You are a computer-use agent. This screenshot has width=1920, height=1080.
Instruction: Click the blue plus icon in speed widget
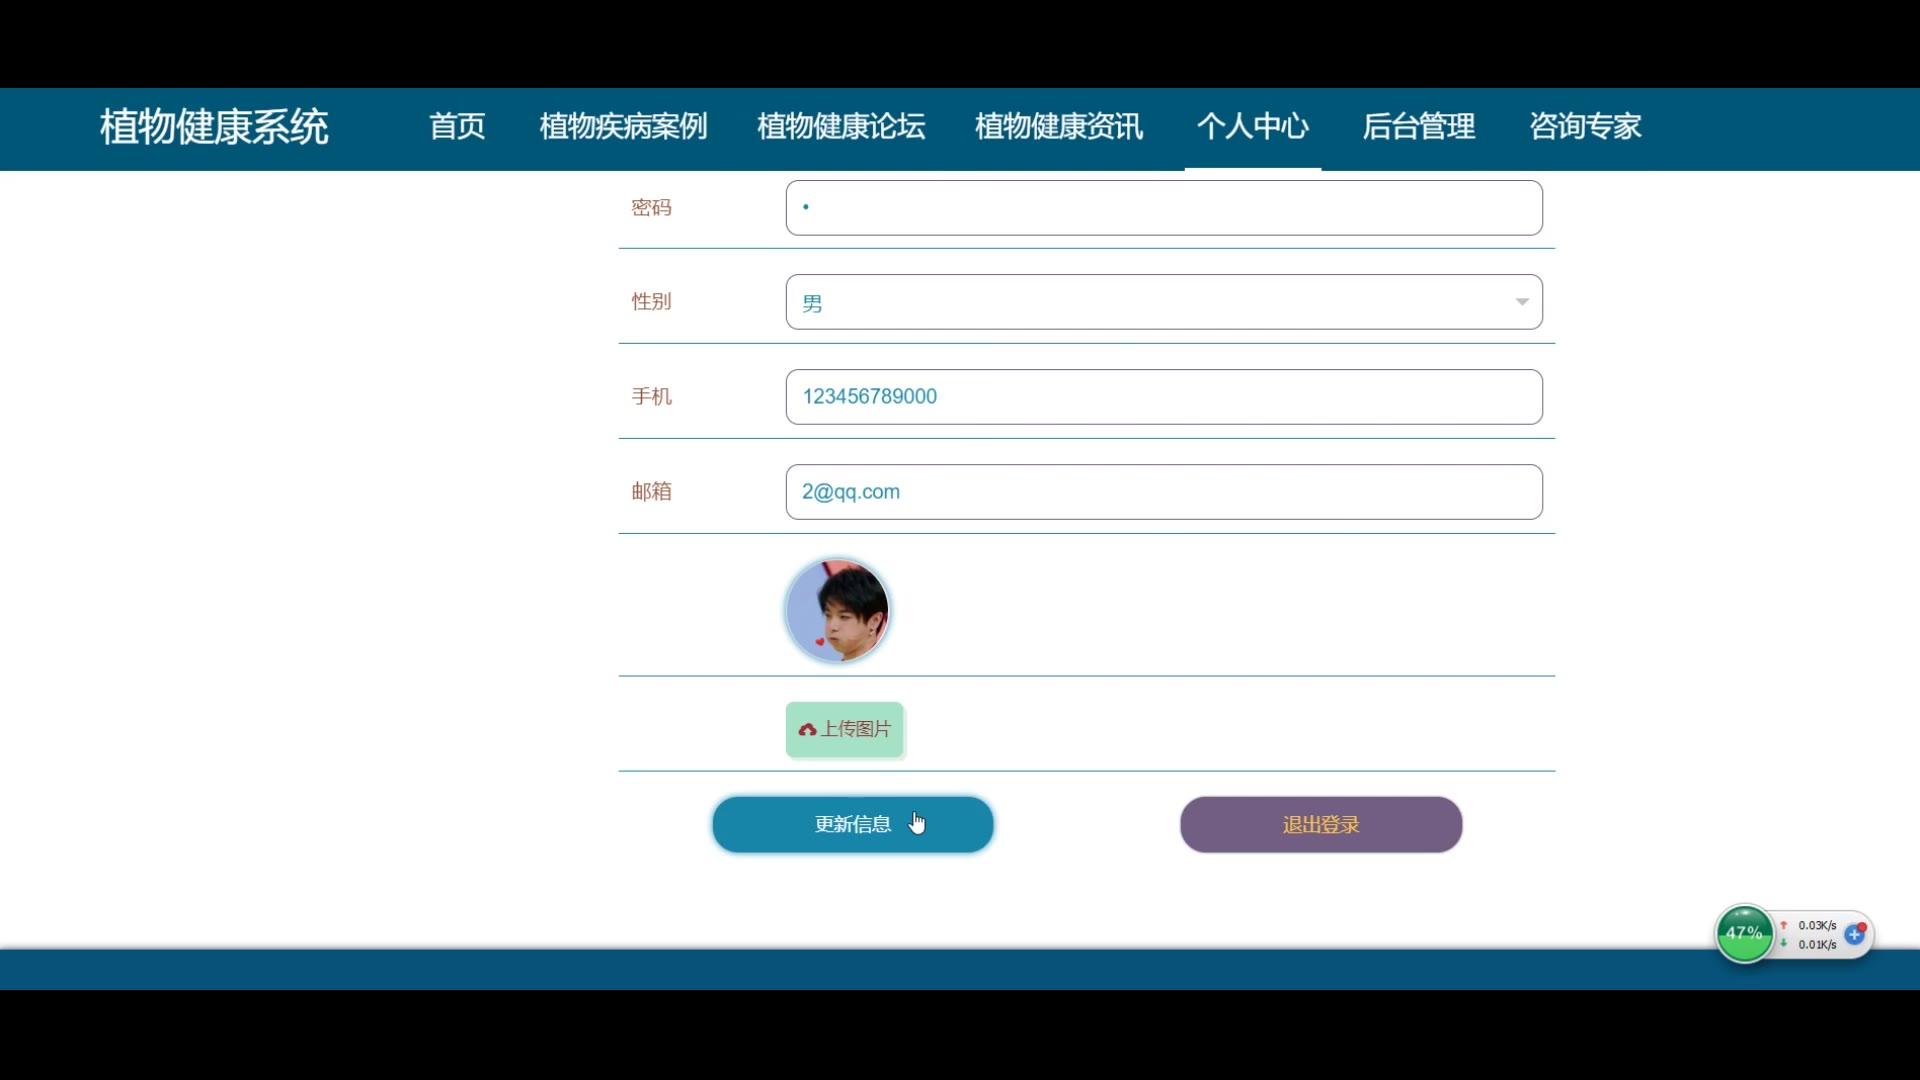1854,935
